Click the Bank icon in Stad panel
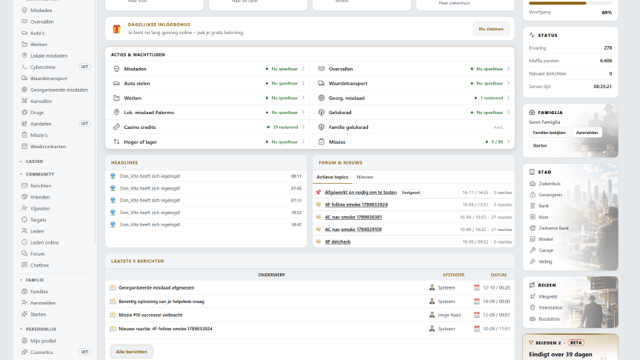640x360 pixels. point(532,206)
